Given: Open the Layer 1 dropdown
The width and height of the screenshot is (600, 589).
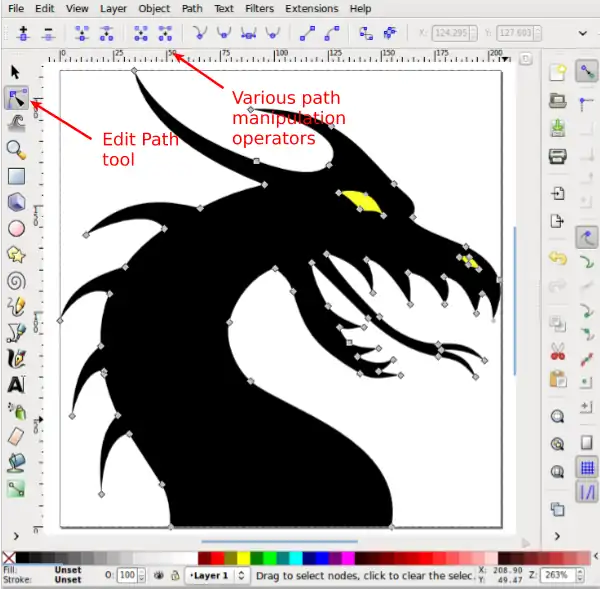Looking at the screenshot, I should coord(216,576).
